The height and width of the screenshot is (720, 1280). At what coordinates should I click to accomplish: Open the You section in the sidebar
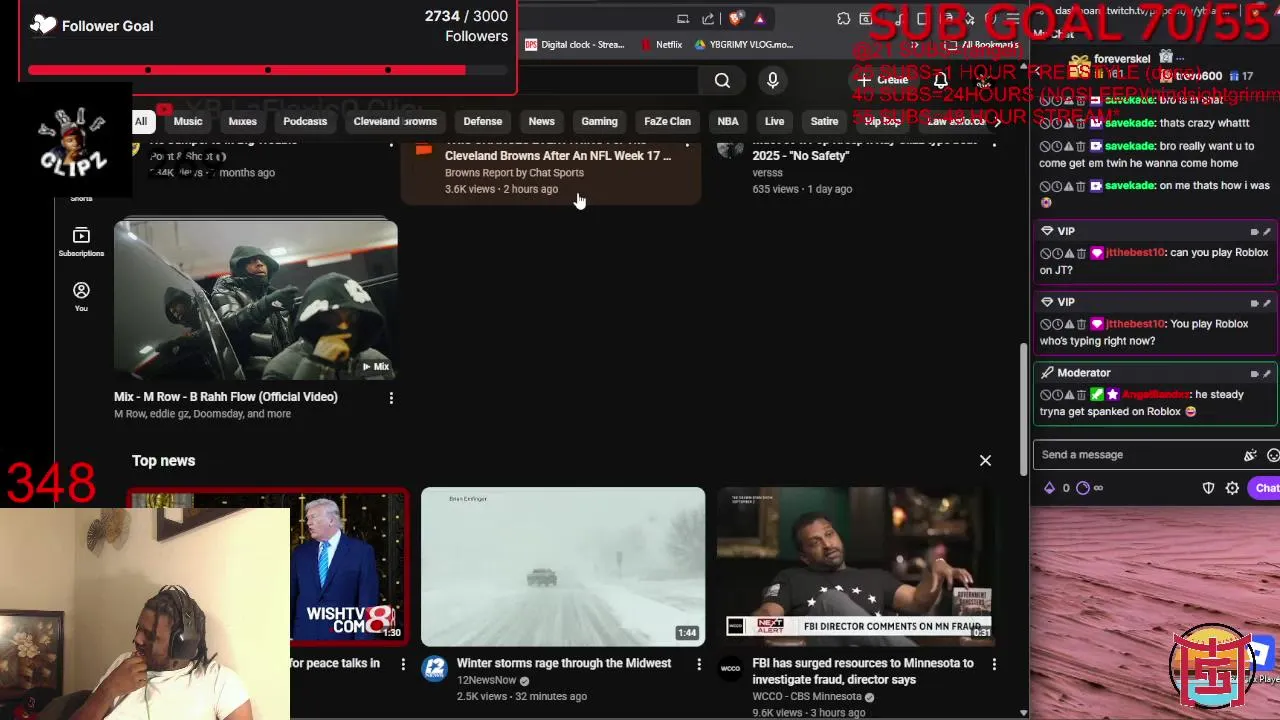point(81,296)
